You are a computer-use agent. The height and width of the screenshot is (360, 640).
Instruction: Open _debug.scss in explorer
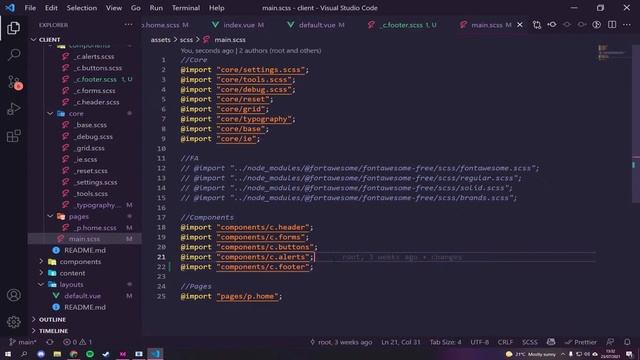93,137
